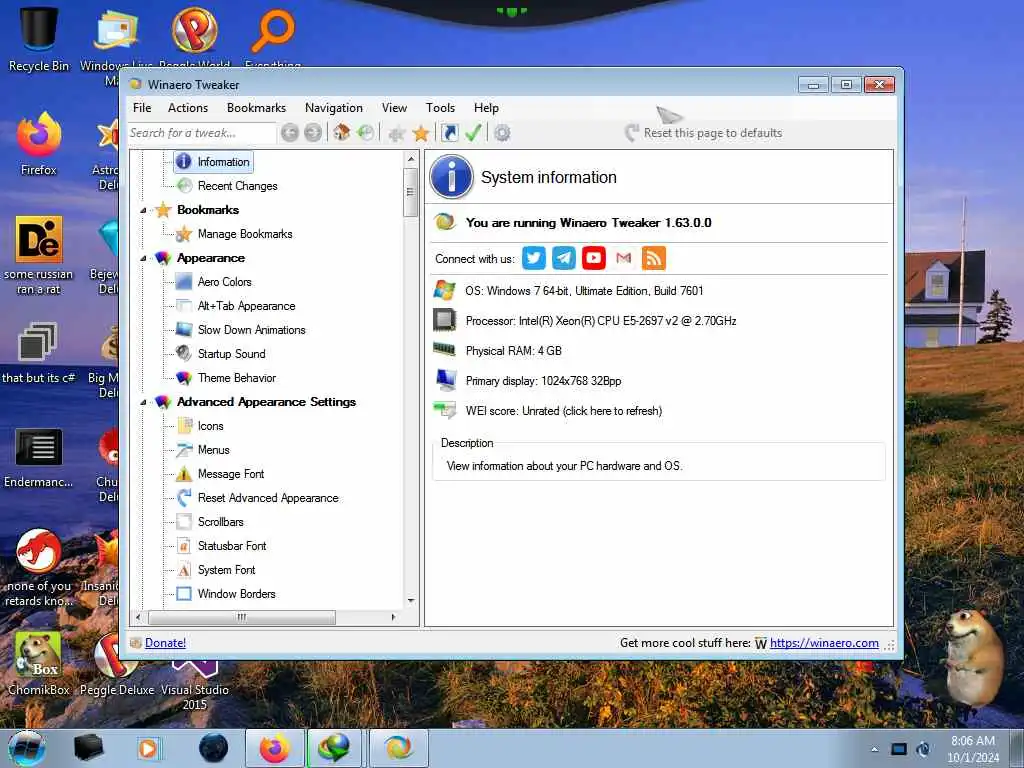Click the Donate! link
The width and height of the screenshot is (1024, 768).
(x=165, y=643)
